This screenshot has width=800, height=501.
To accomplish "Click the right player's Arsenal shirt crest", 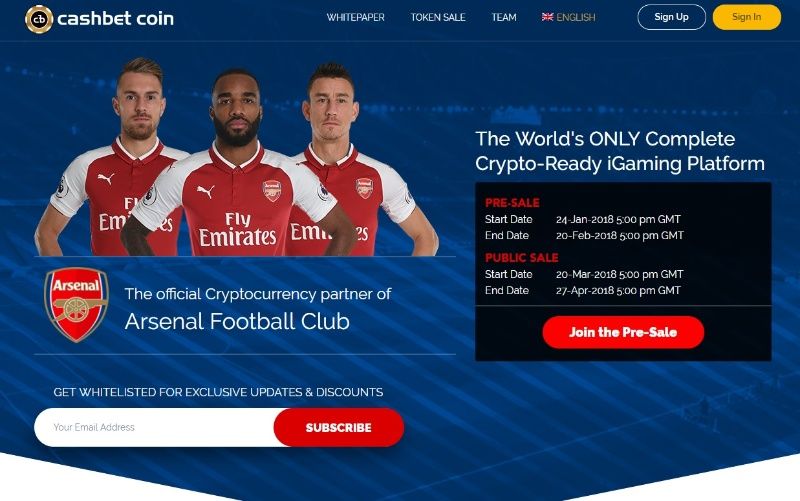I will click(x=364, y=188).
